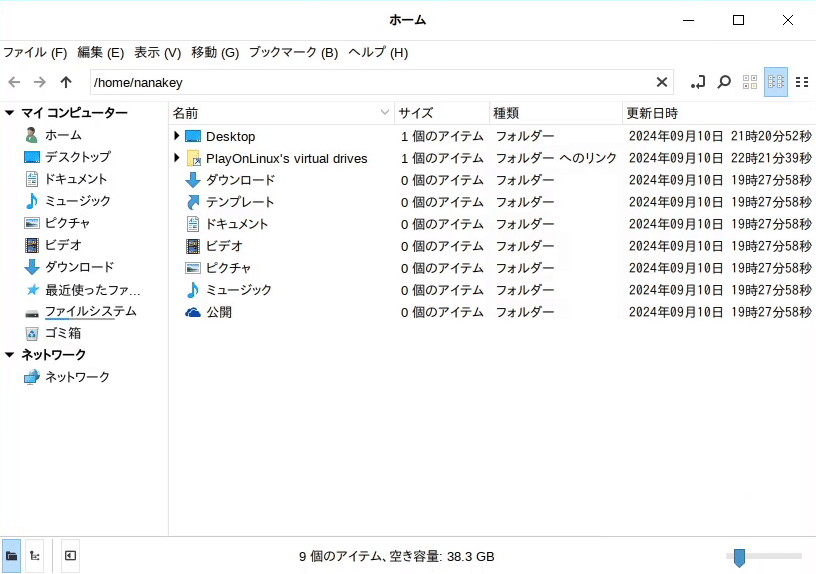Open ゴミ箱 in the sidebar
The height and width of the screenshot is (574, 816).
[63, 333]
